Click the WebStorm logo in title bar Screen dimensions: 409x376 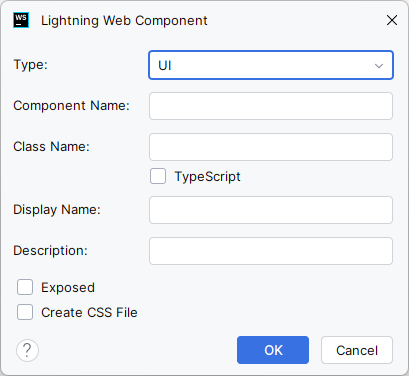[21, 20]
